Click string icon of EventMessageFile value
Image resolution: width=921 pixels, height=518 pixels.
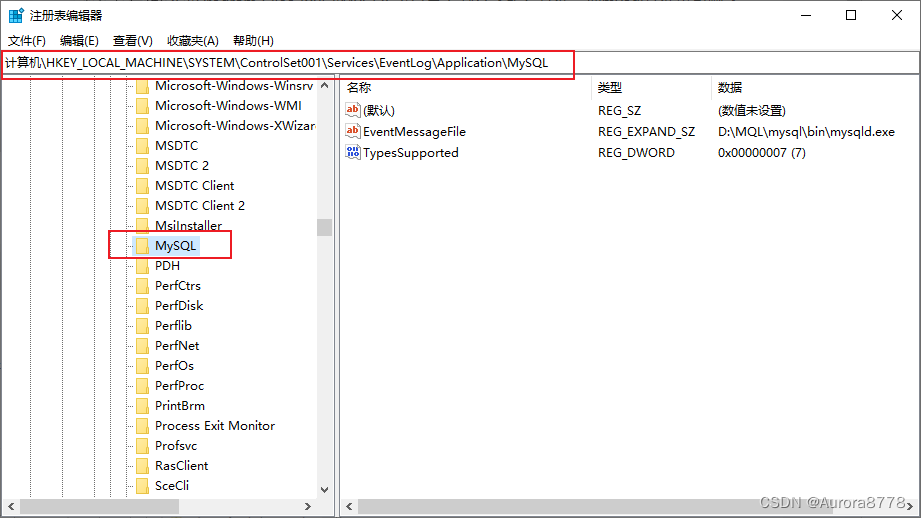click(352, 131)
